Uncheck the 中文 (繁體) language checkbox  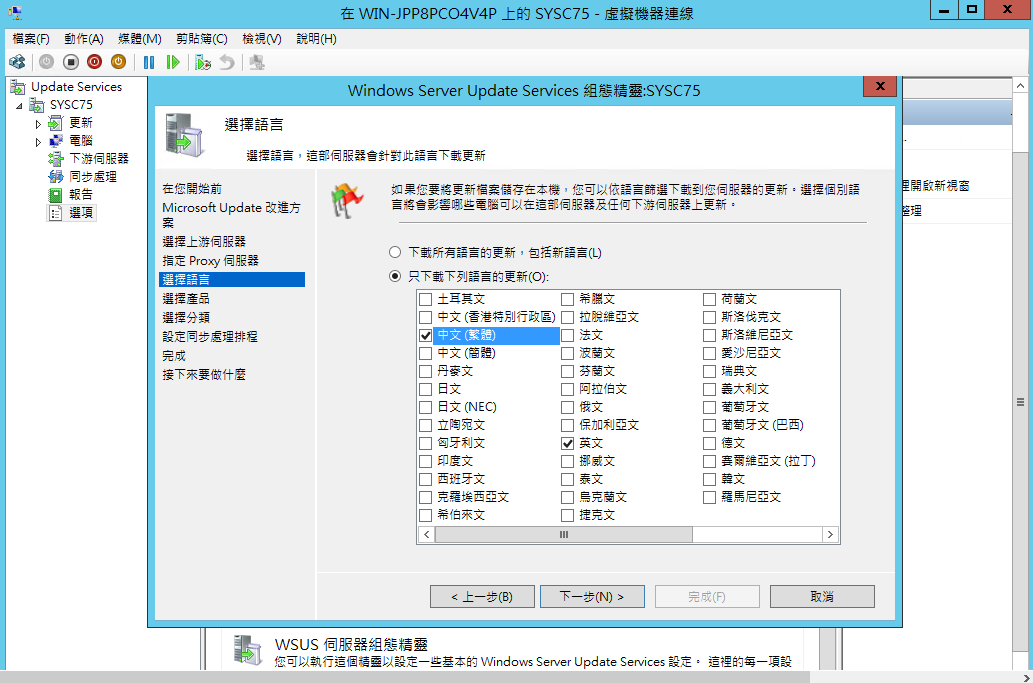[426, 335]
